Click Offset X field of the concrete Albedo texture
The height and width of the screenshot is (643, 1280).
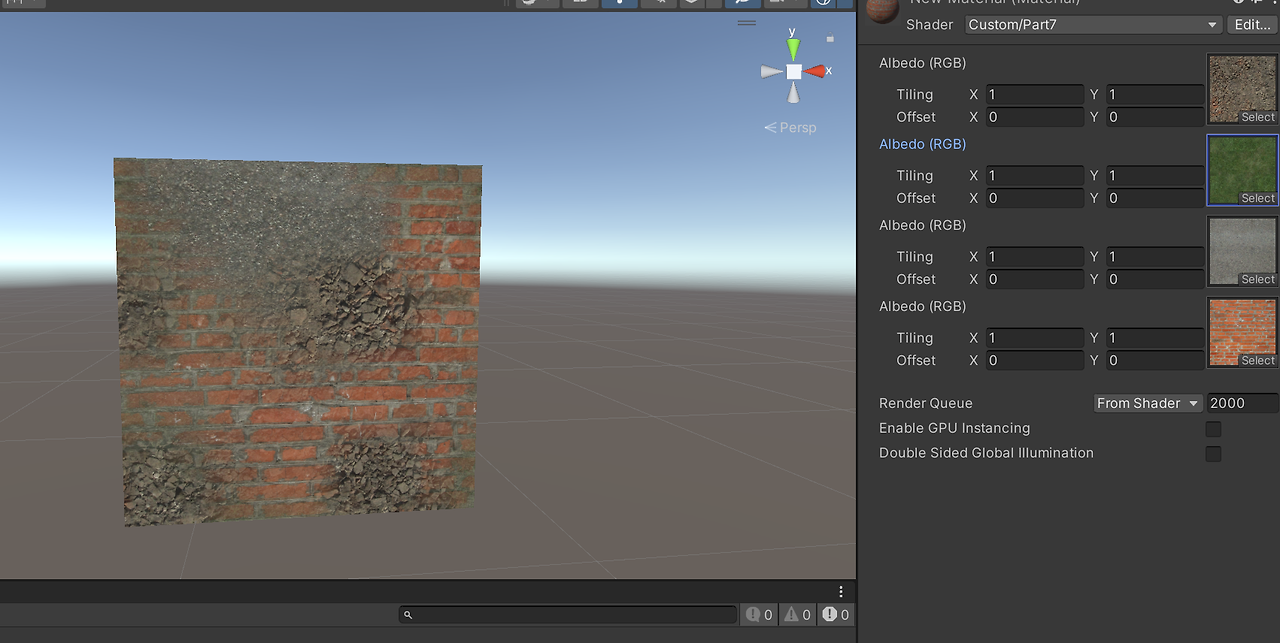(x=1035, y=279)
